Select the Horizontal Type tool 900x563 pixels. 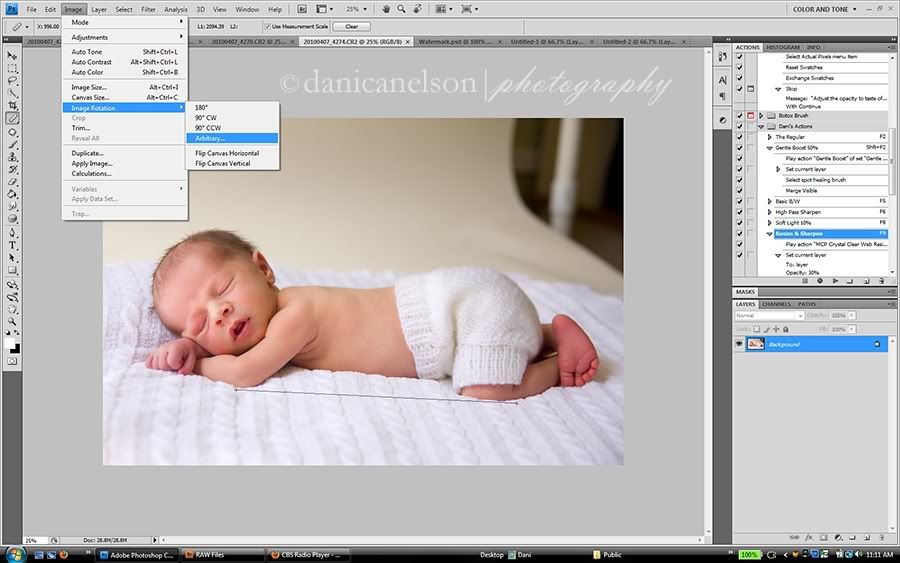click(12, 245)
